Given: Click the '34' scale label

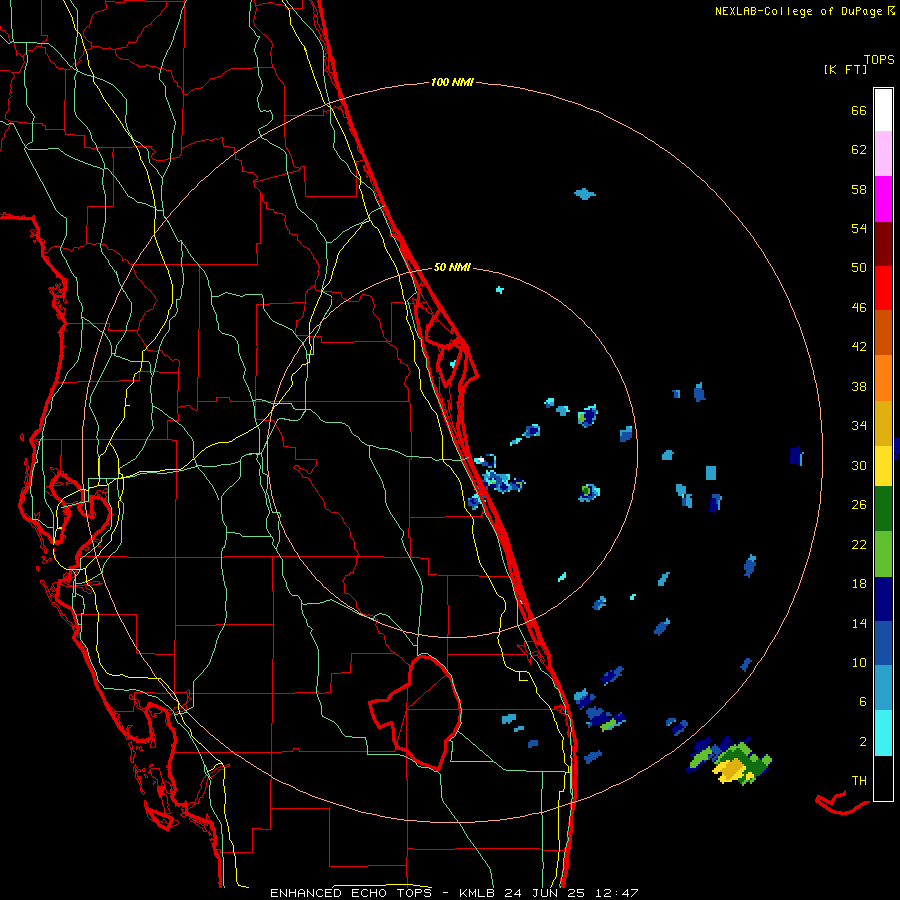Looking at the screenshot, I should pyautogui.click(x=859, y=426).
